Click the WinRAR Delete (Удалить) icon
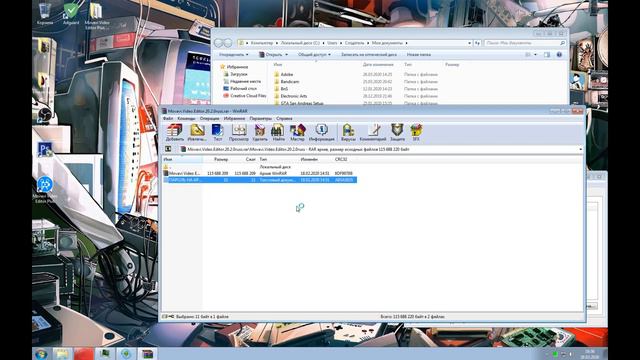 coord(260,133)
